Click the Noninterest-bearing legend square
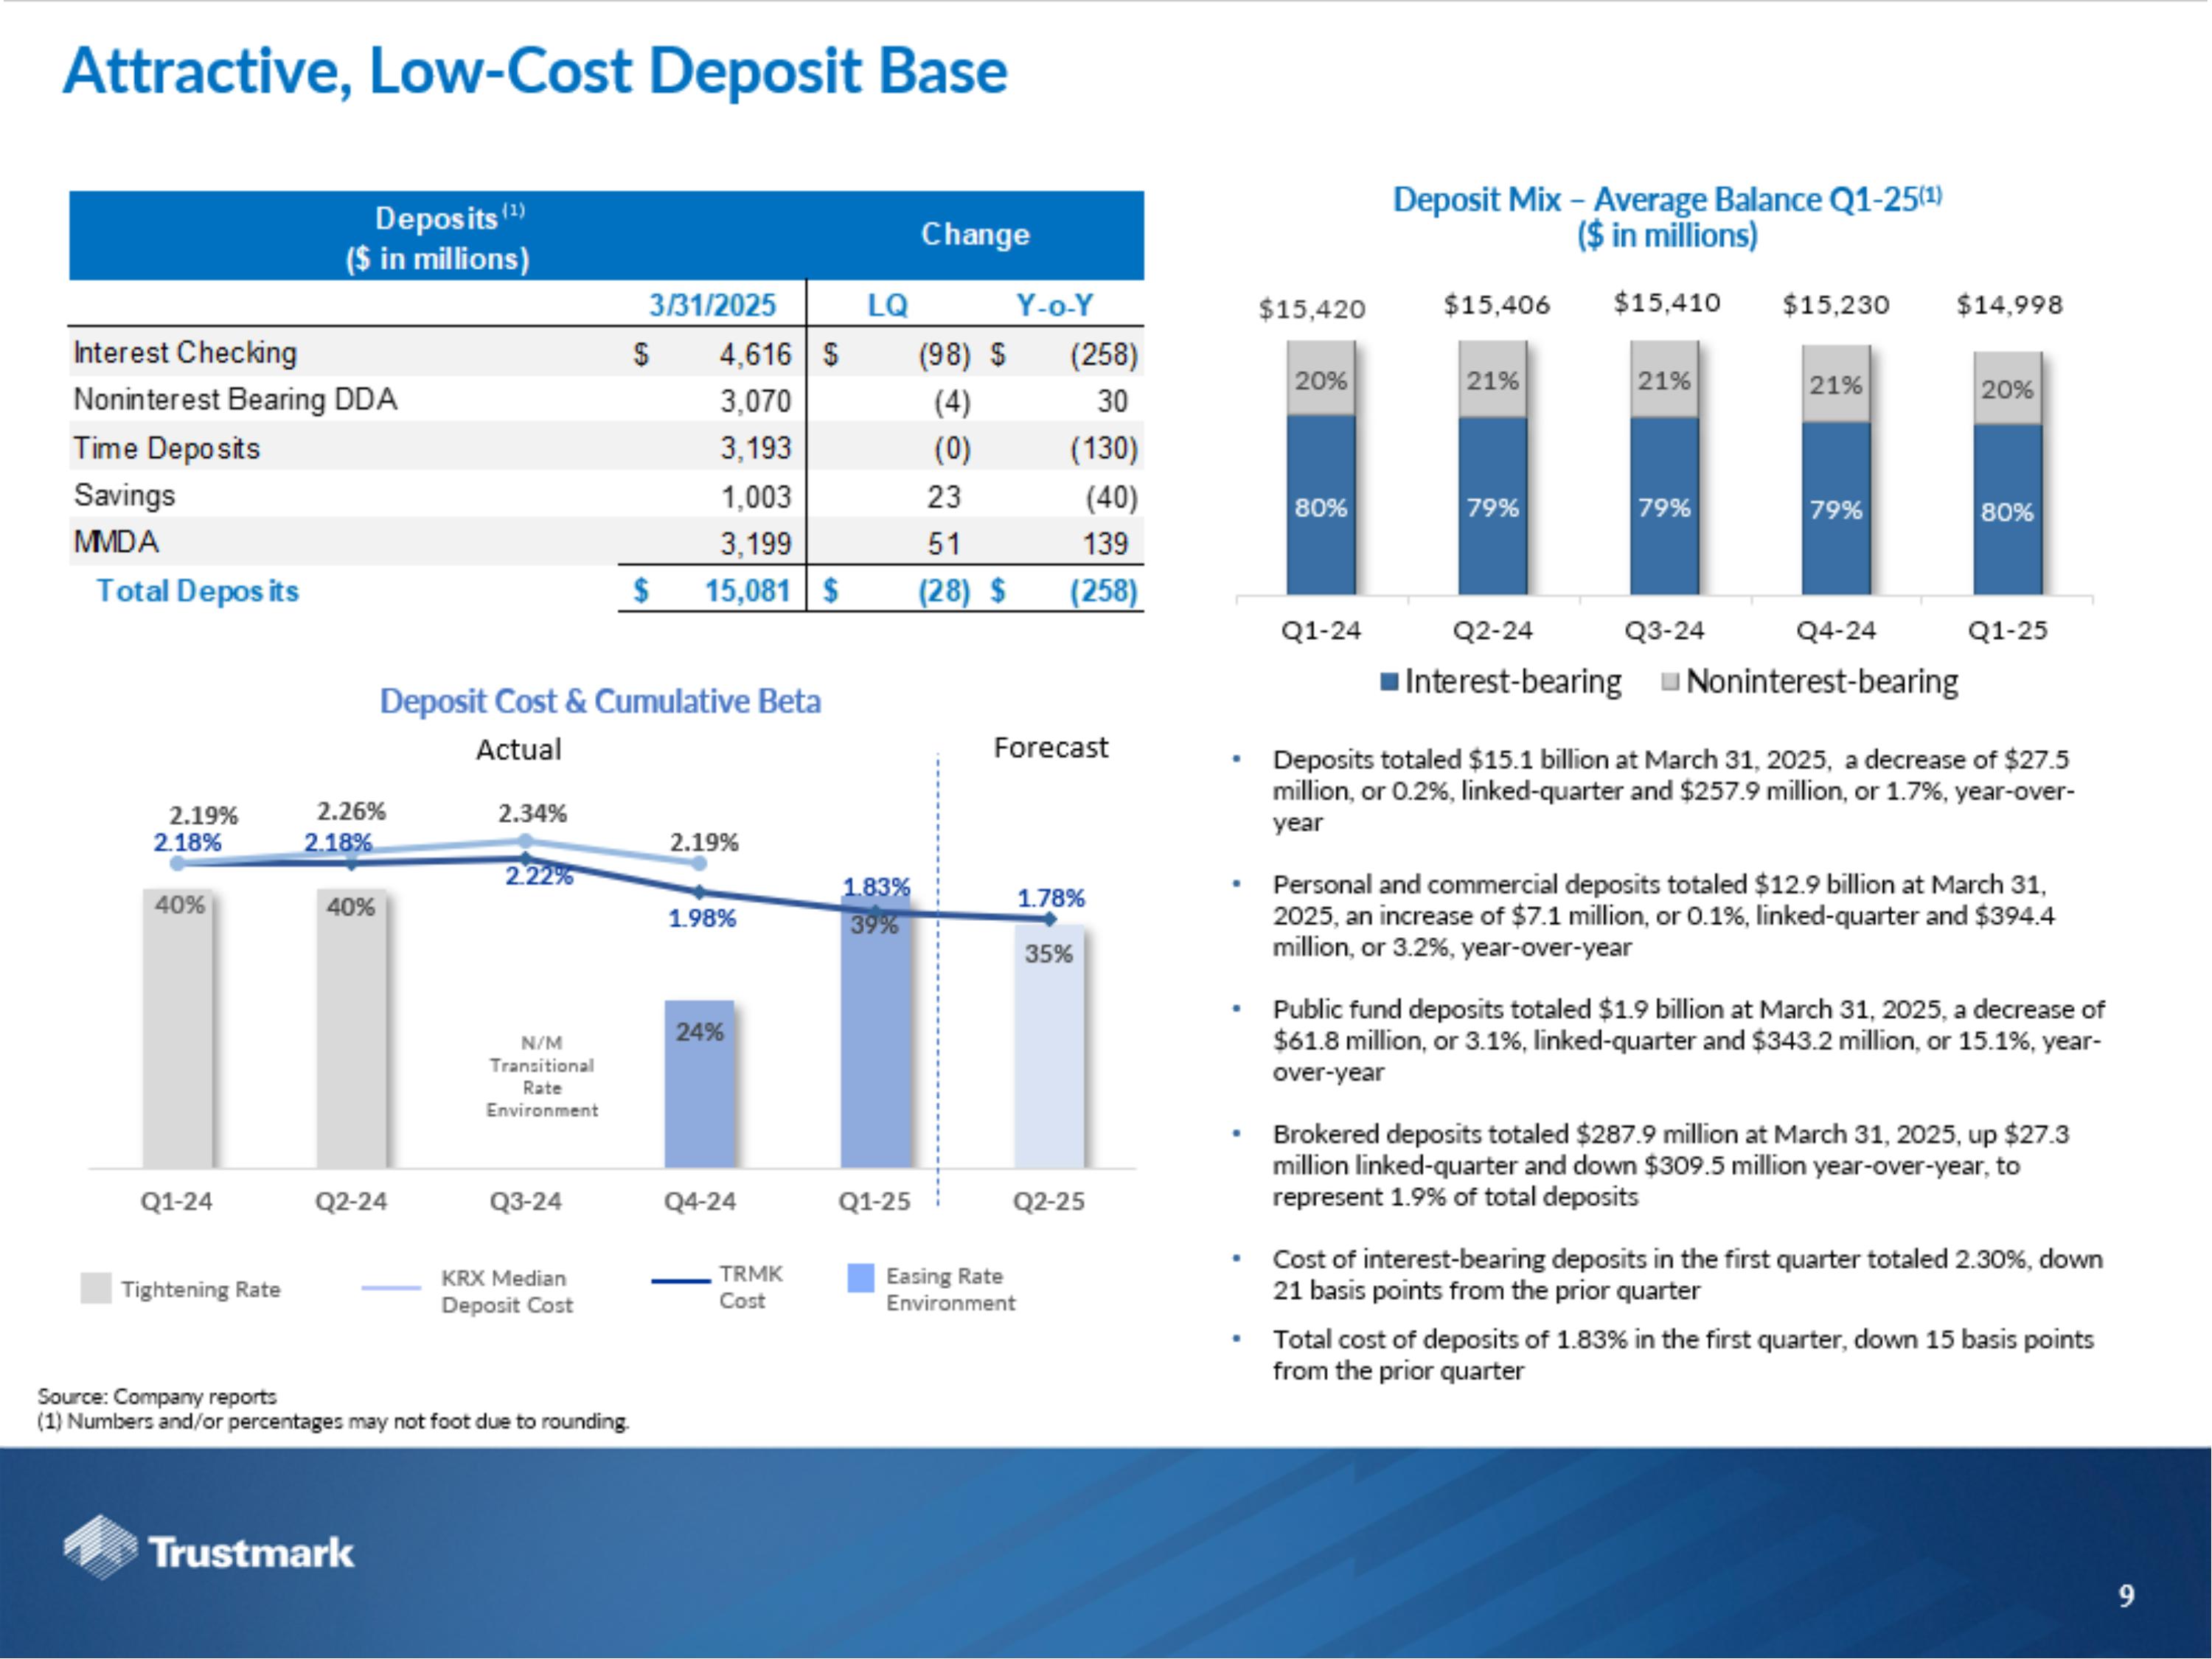 coord(1669,682)
